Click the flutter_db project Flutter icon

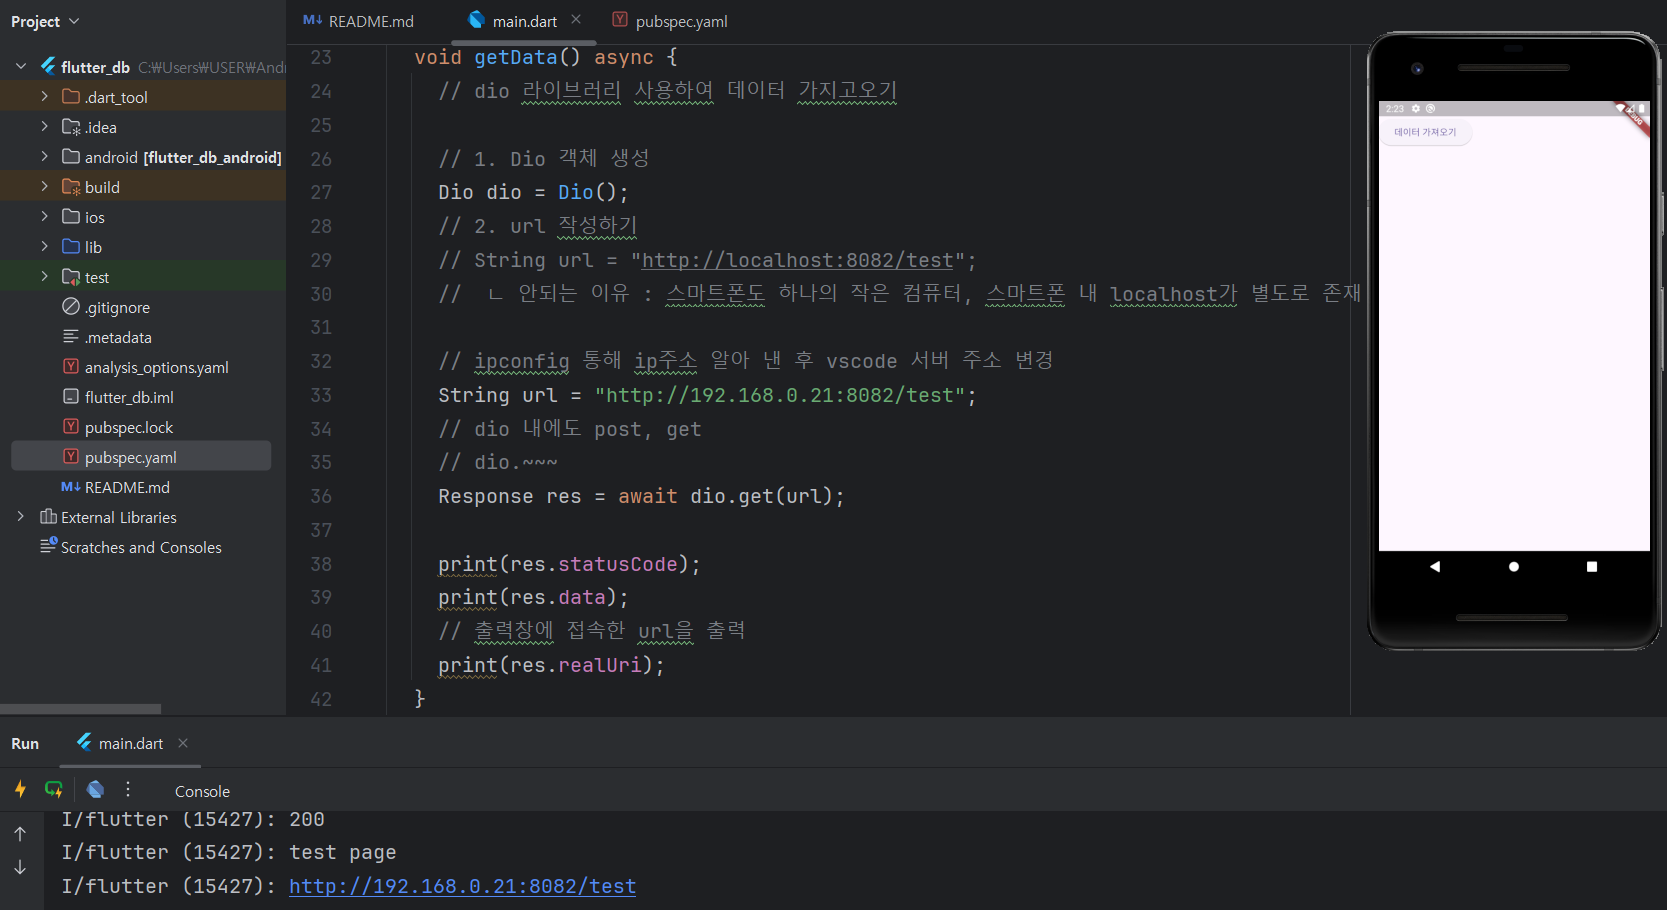tap(48, 66)
